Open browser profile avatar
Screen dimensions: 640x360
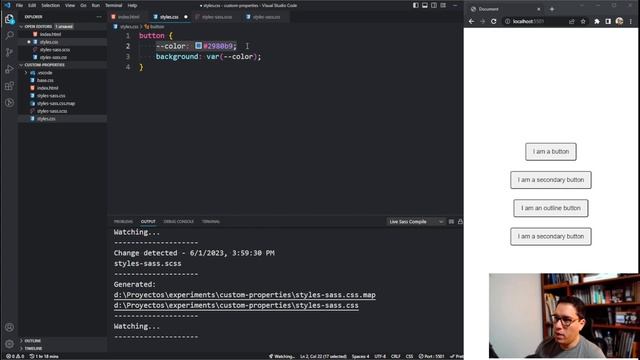619,21
